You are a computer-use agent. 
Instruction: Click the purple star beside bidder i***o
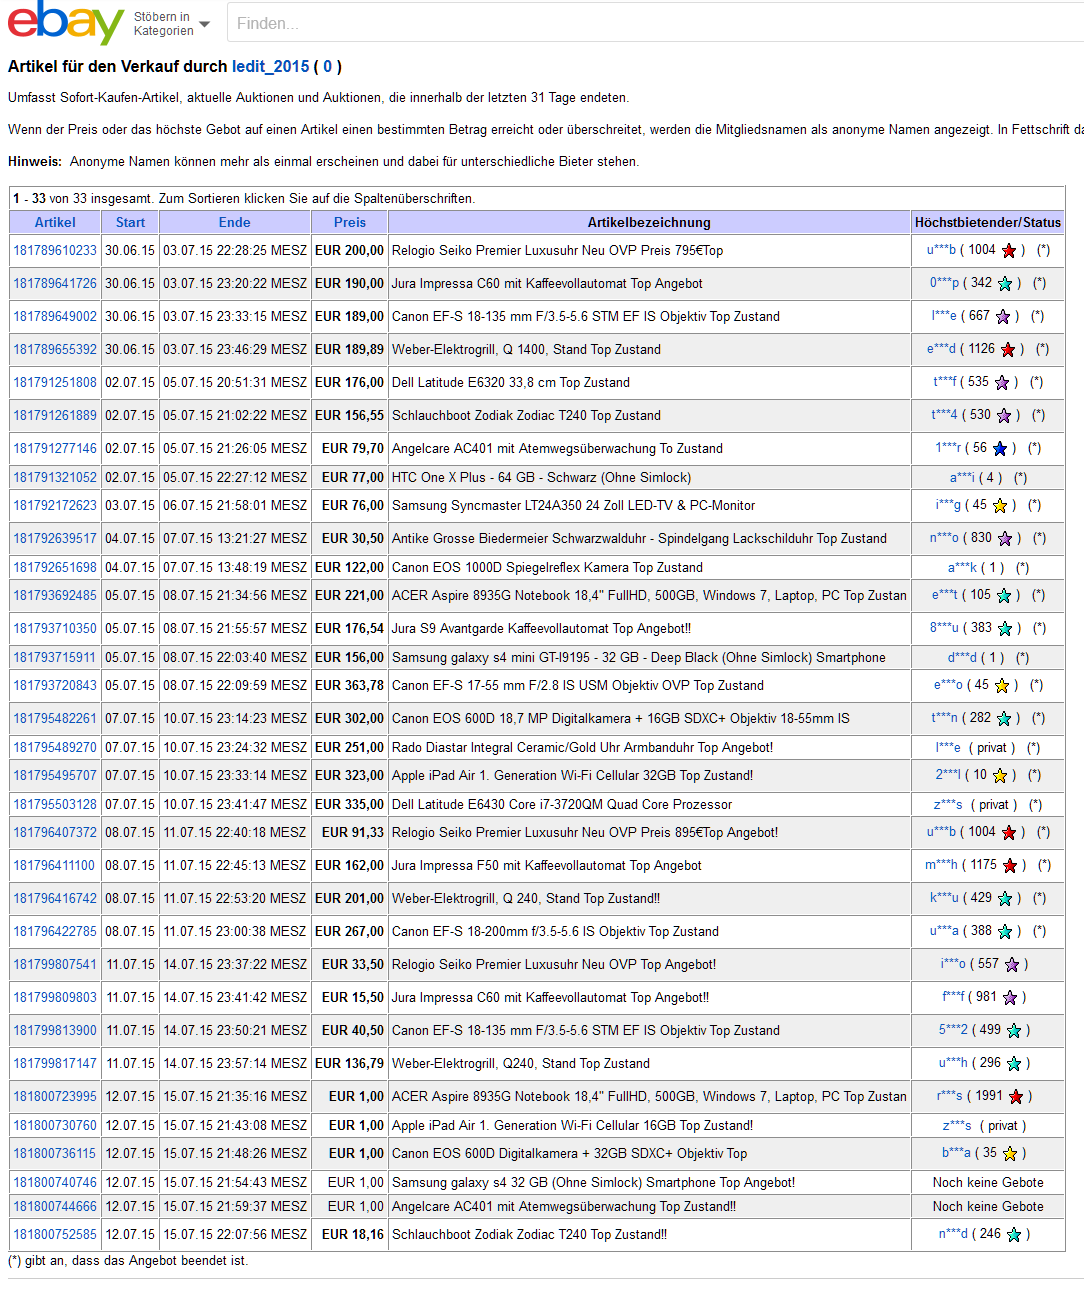tap(1012, 965)
